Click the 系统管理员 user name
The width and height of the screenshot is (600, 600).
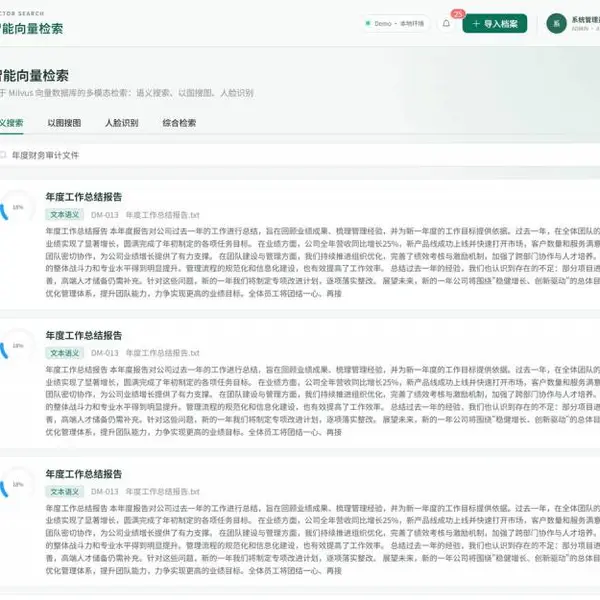[586, 20]
